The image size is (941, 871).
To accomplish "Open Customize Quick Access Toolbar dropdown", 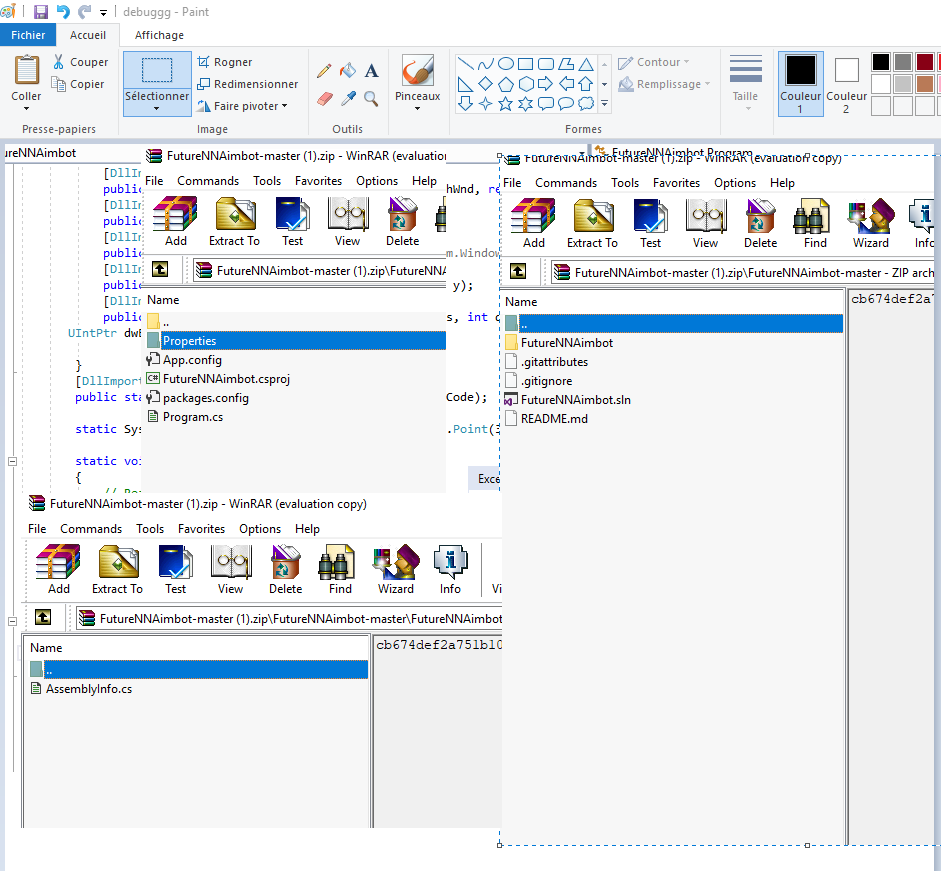I will pyautogui.click(x=103, y=12).
